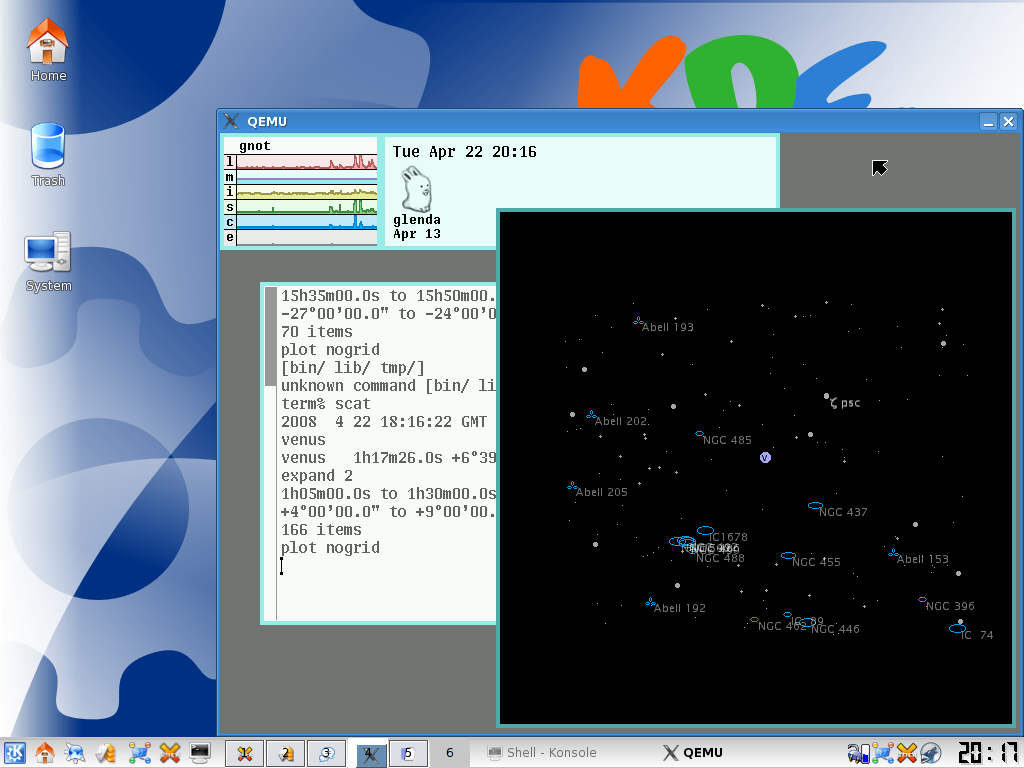The height and width of the screenshot is (768, 1024).
Task: Click the X icon in QEMU title bar
Action: tap(231, 121)
